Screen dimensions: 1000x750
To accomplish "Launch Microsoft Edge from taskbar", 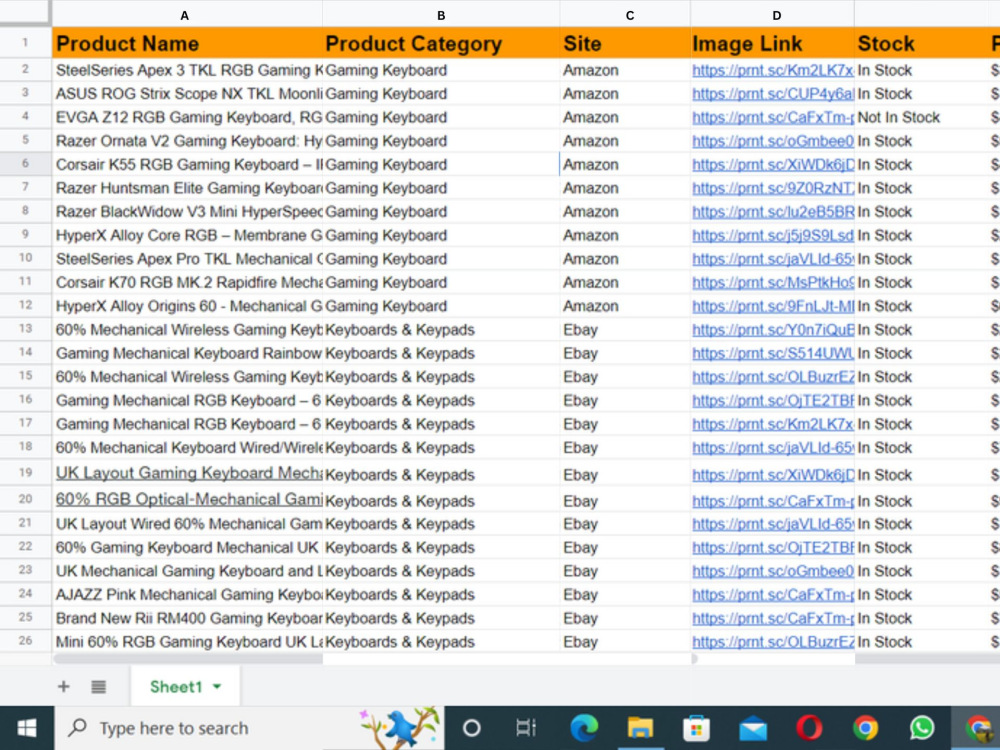I will (584, 728).
